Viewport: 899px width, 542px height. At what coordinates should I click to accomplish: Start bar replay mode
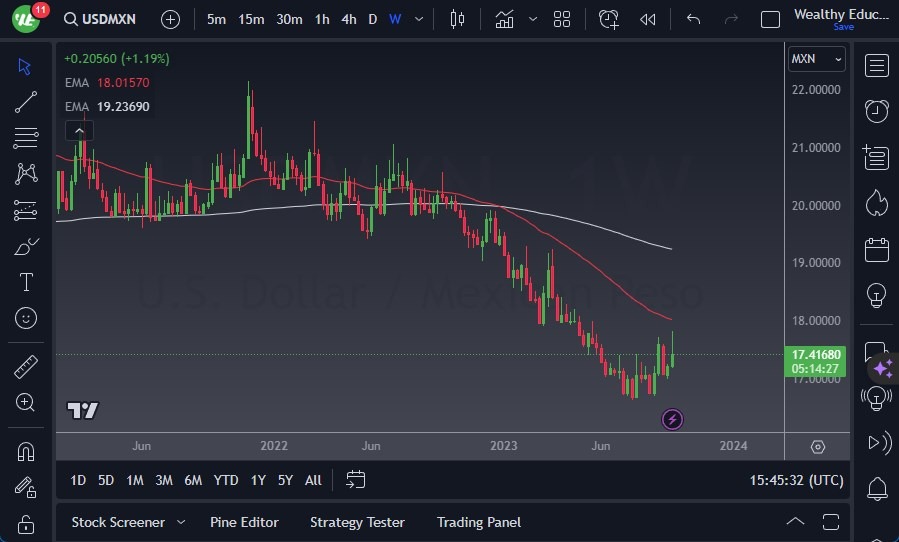(x=648, y=20)
